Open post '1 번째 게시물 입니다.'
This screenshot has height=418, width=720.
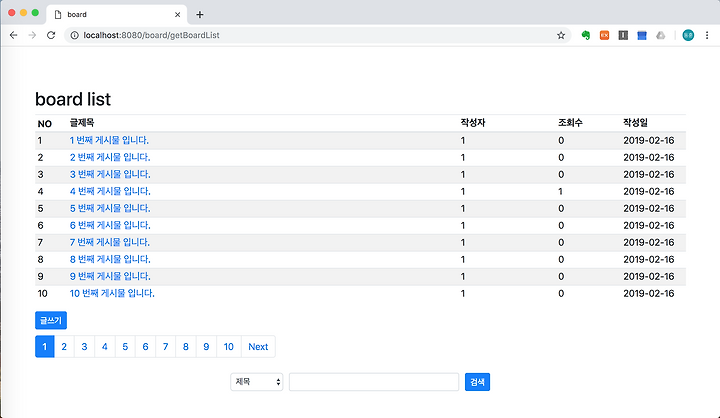109,140
